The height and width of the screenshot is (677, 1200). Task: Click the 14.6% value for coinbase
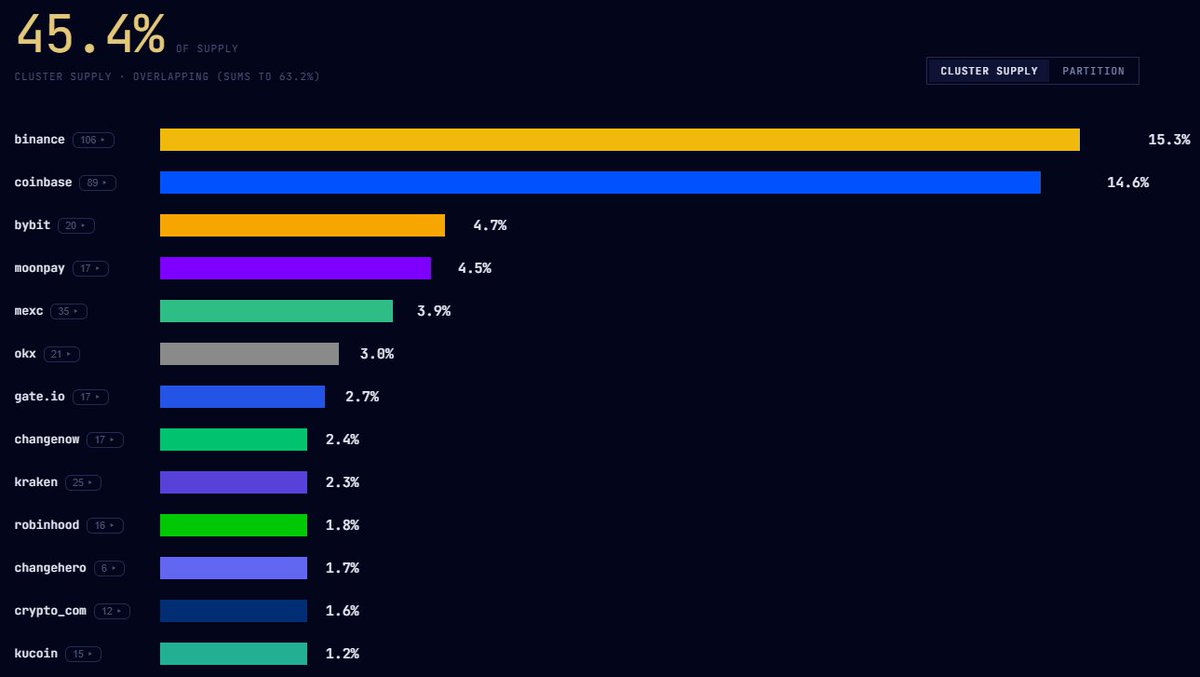[1128, 183]
